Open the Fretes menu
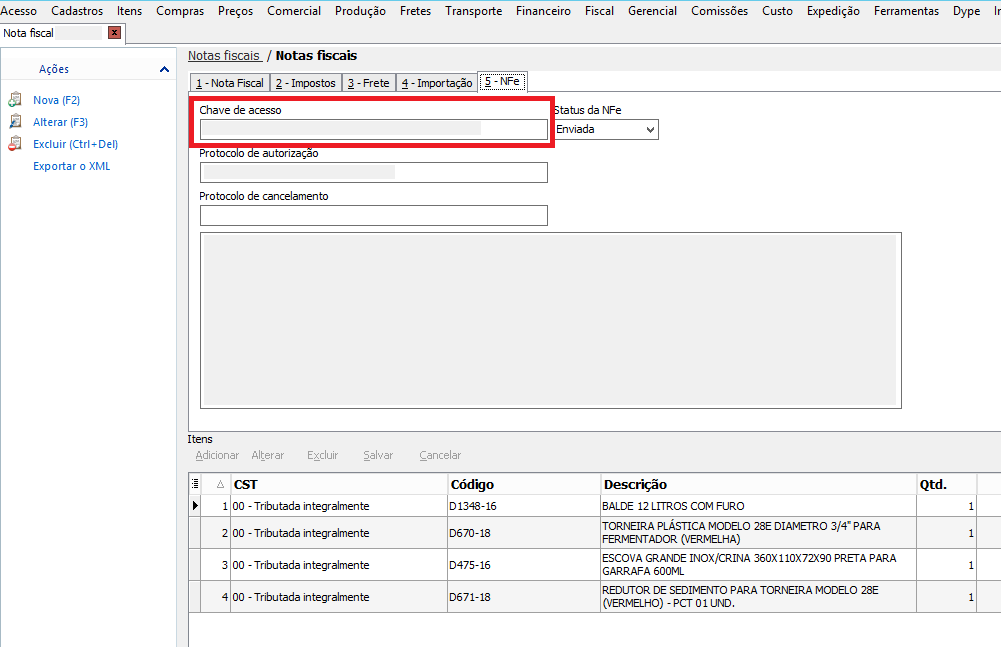 pyautogui.click(x=416, y=11)
